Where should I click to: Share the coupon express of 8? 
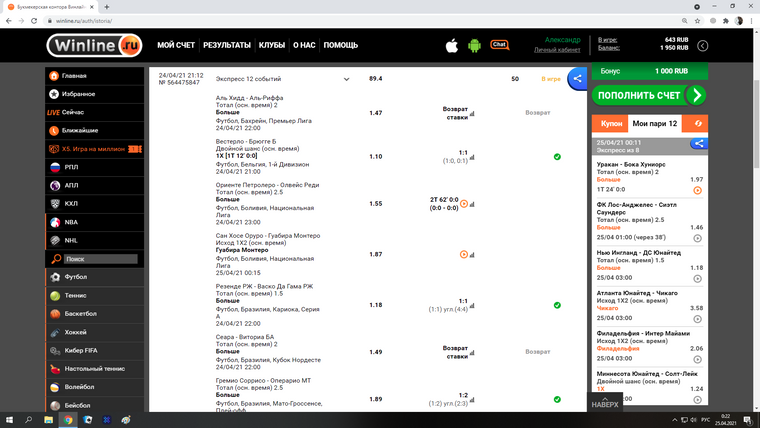click(699, 143)
